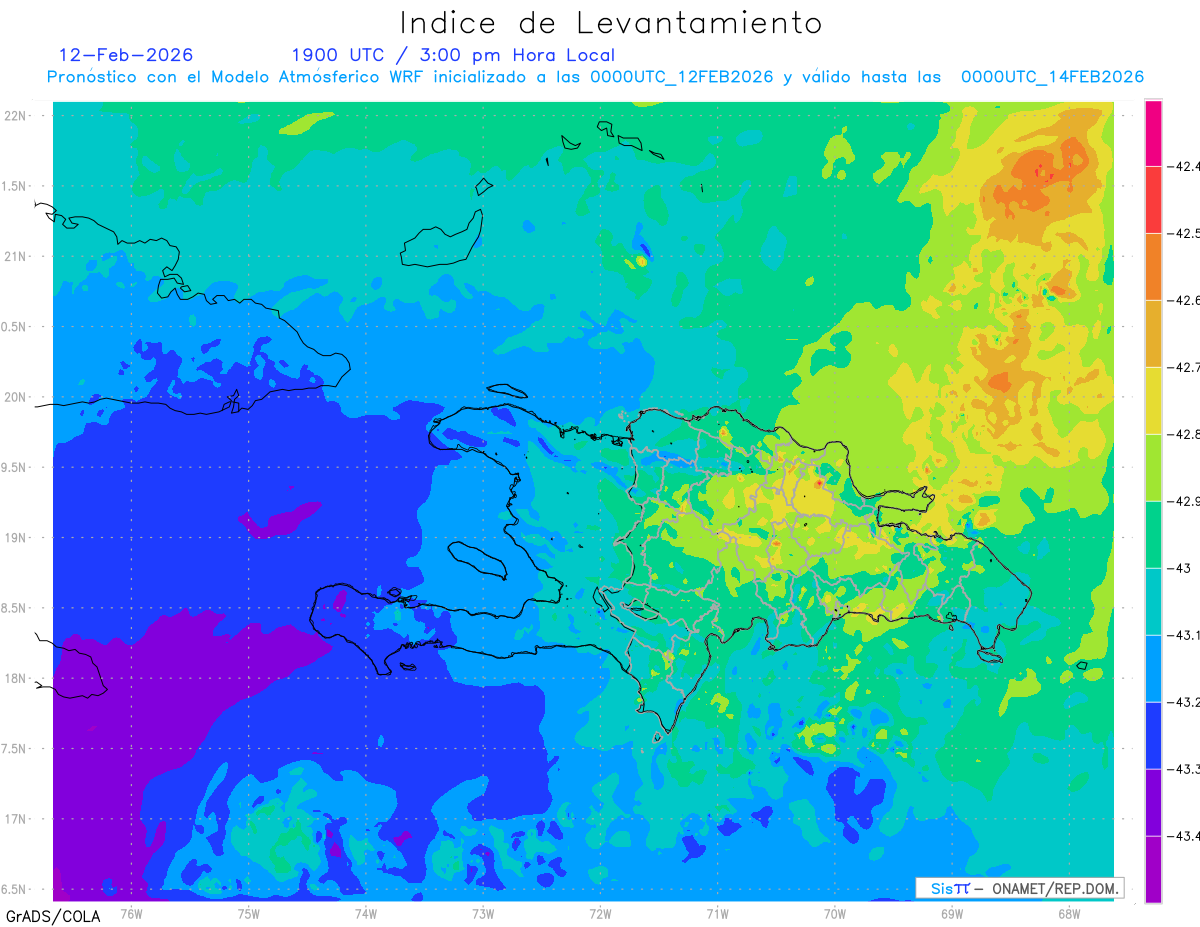The image size is (1200, 927).
Task: Click the color bar value '-43.3'
Action: tap(1182, 769)
